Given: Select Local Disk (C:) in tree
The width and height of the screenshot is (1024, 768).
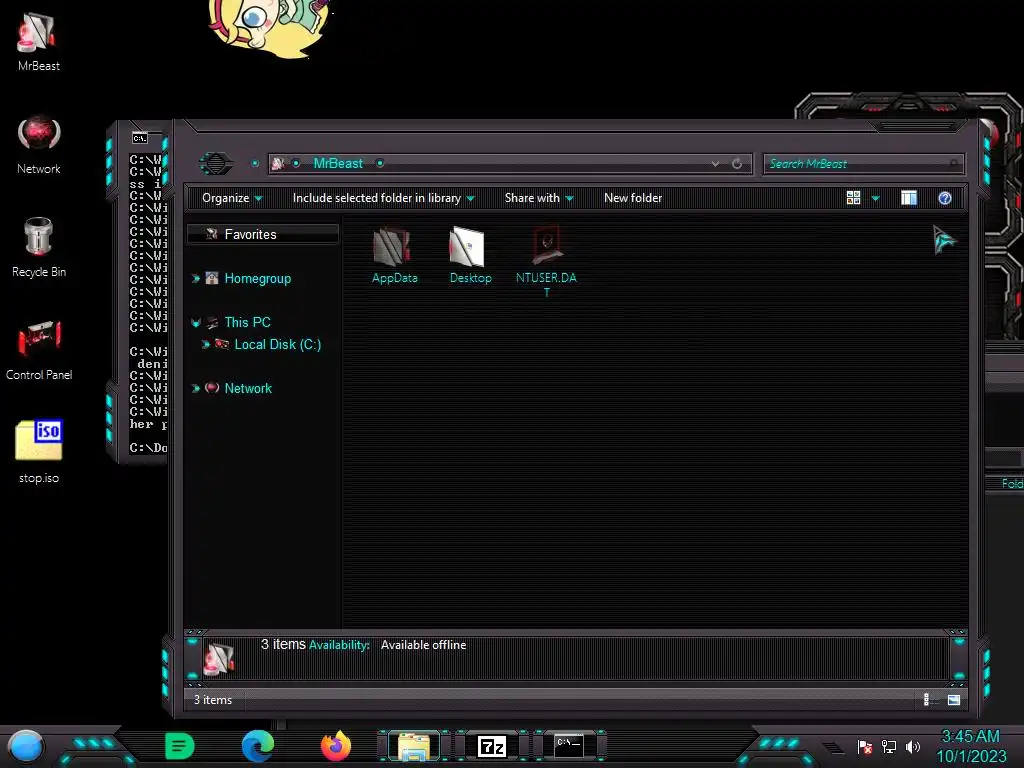Looking at the screenshot, I should [x=278, y=344].
